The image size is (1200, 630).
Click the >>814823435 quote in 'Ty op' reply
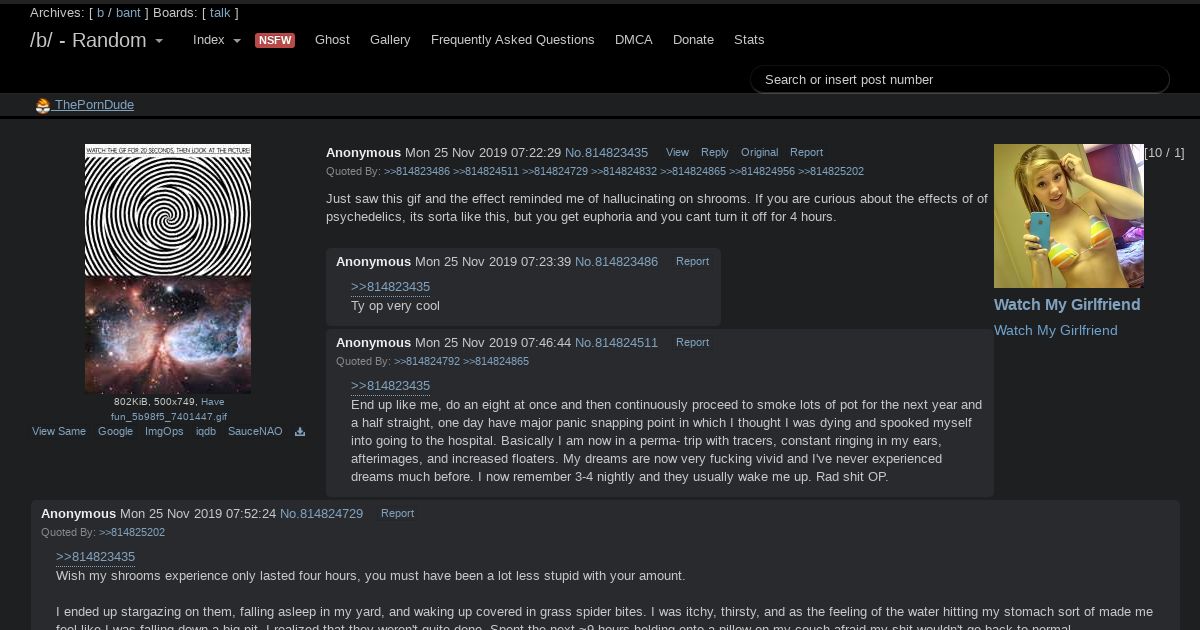tap(390, 287)
